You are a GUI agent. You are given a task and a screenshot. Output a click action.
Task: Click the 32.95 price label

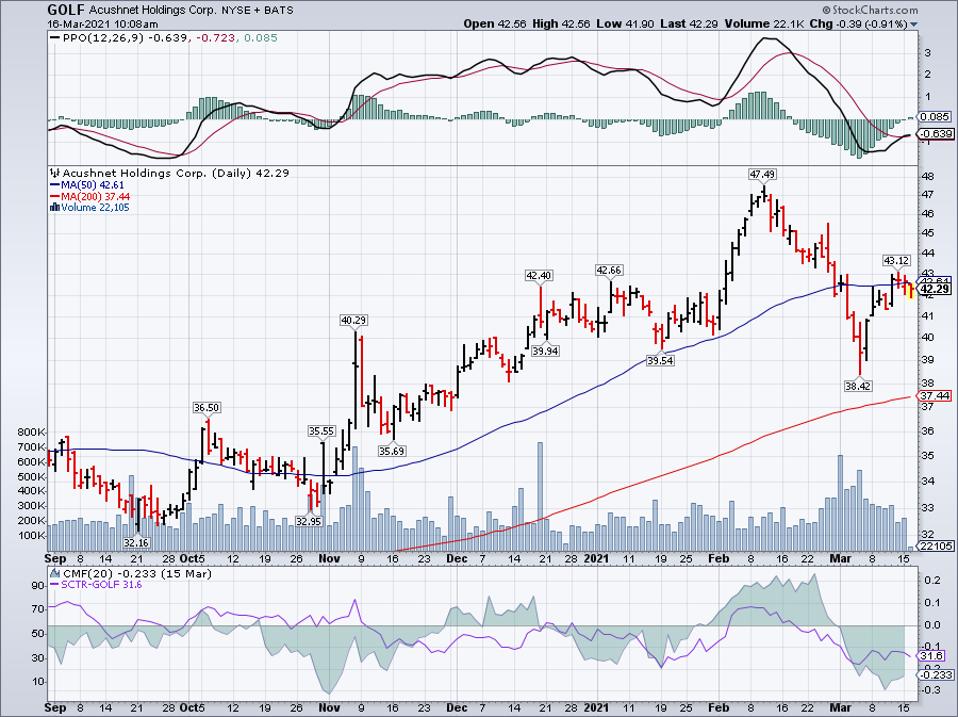pyautogui.click(x=309, y=522)
